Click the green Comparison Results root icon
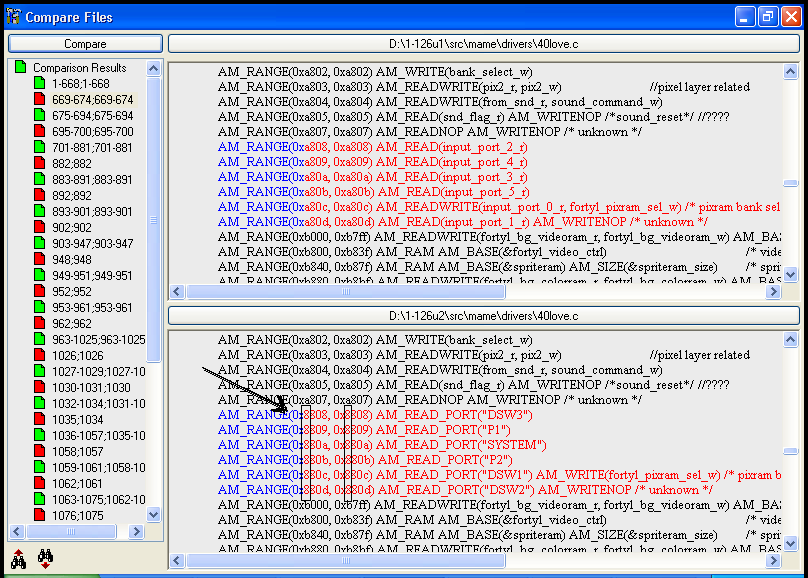The height and width of the screenshot is (578, 808). [20, 68]
